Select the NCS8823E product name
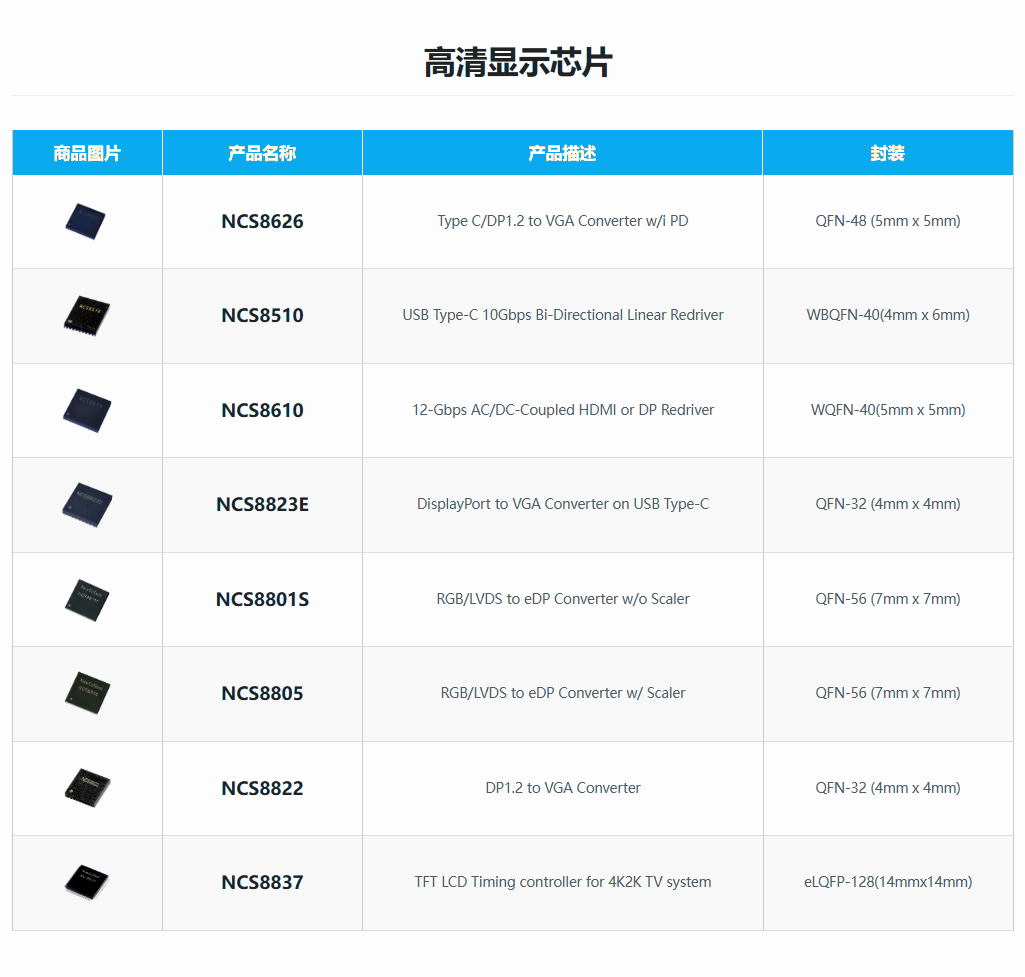Image resolution: width=1025 pixels, height=977 pixels. coord(262,505)
